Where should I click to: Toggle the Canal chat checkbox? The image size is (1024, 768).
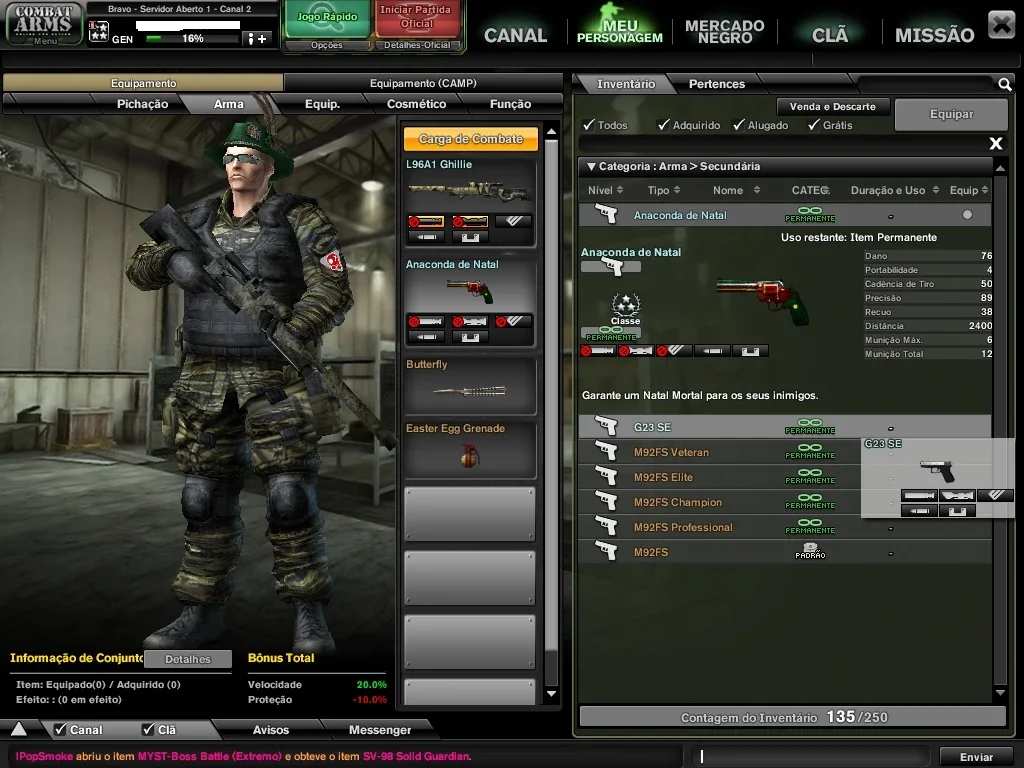(x=60, y=729)
